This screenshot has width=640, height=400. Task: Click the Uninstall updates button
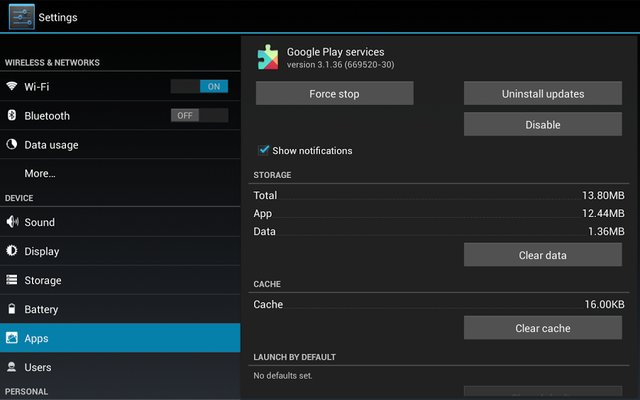(542, 94)
